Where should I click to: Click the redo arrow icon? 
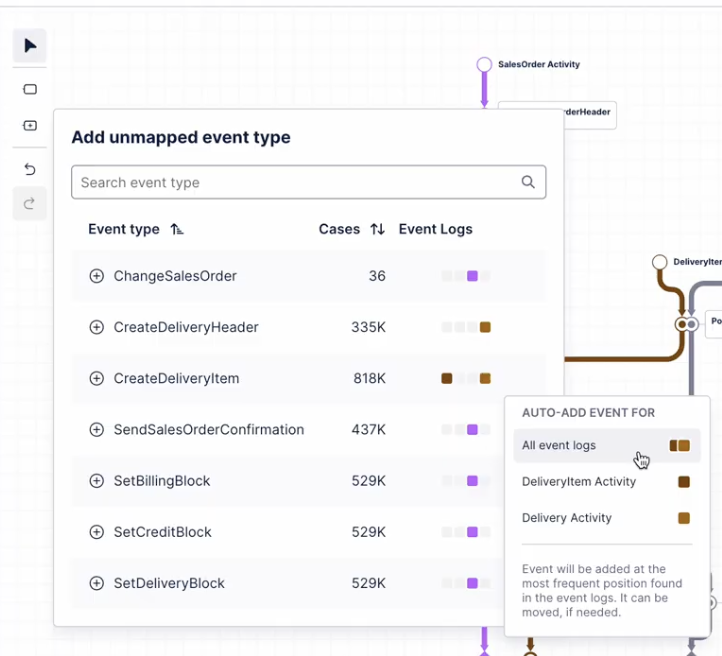(x=29, y=203)
